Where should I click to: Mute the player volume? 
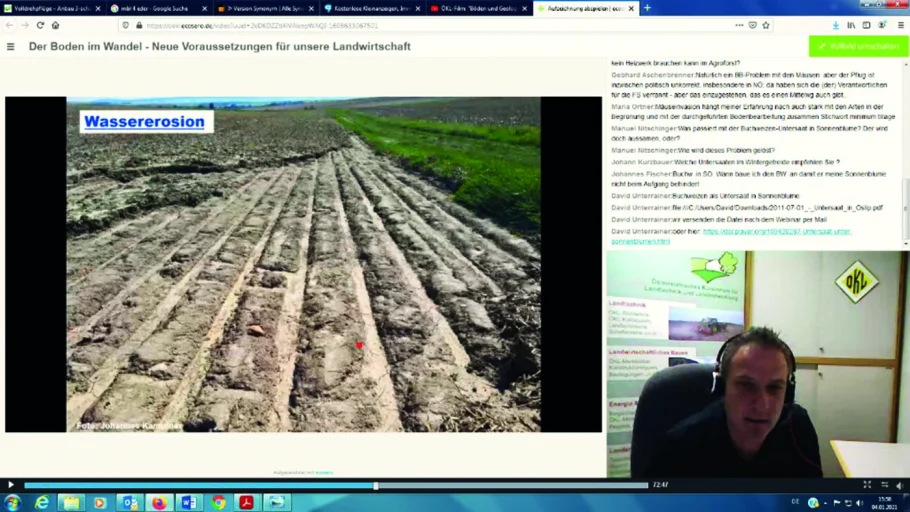pyautogui.click(x=899, y=485)
